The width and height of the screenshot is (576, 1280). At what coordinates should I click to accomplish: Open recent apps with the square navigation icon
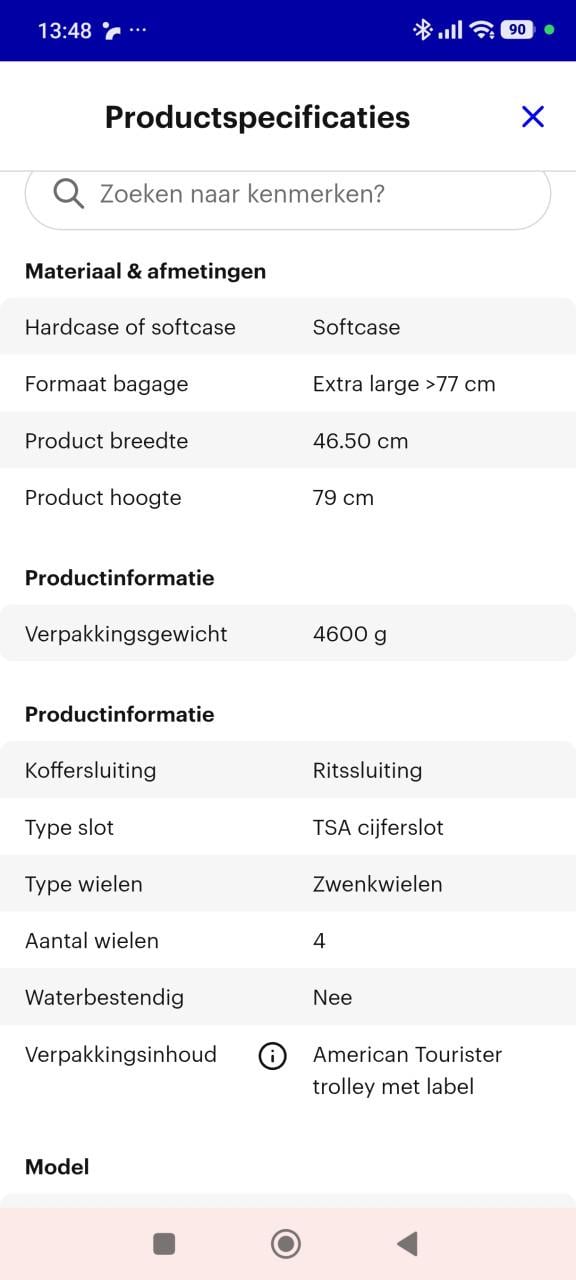pos(163,1243)
